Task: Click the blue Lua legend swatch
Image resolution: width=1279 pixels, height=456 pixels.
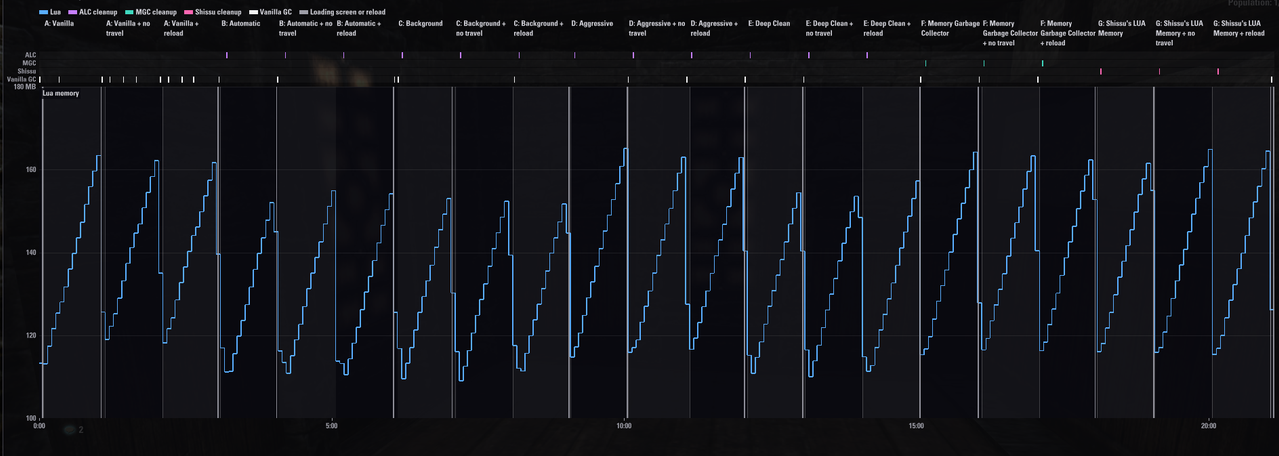Action: pos(45,12)
